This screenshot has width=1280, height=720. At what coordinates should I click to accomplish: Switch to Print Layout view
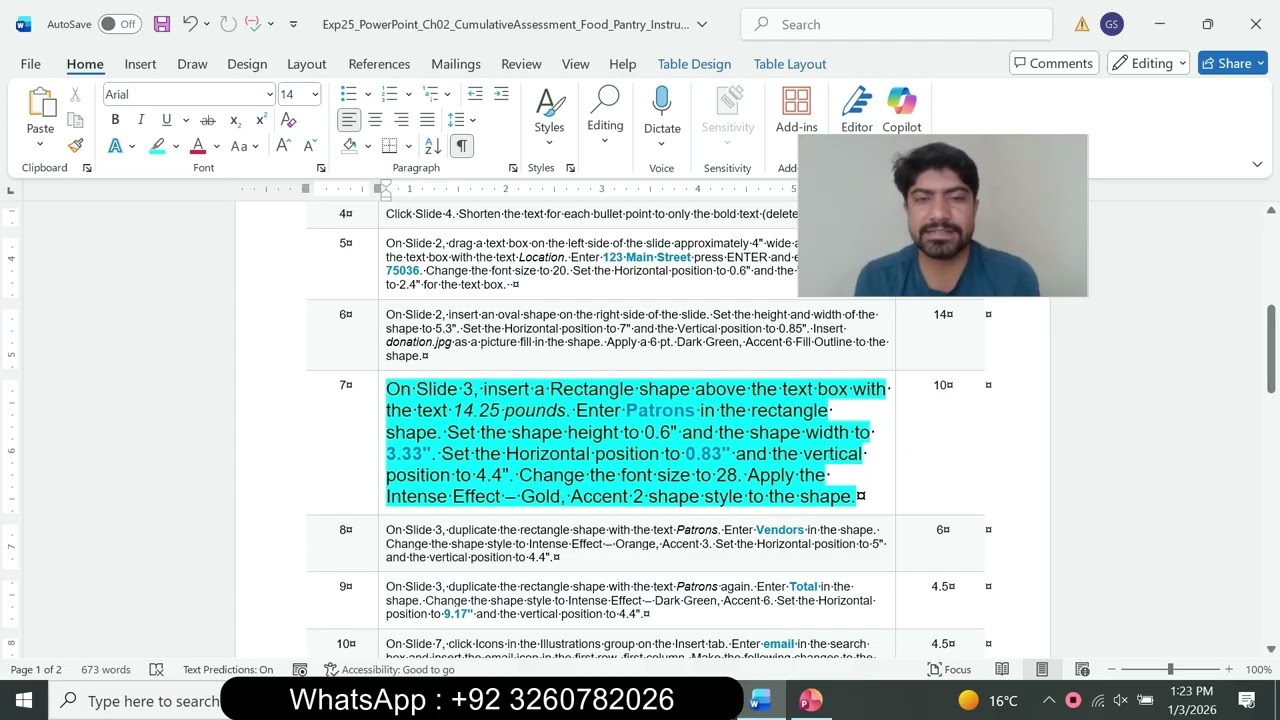[x=1042, y=669]
